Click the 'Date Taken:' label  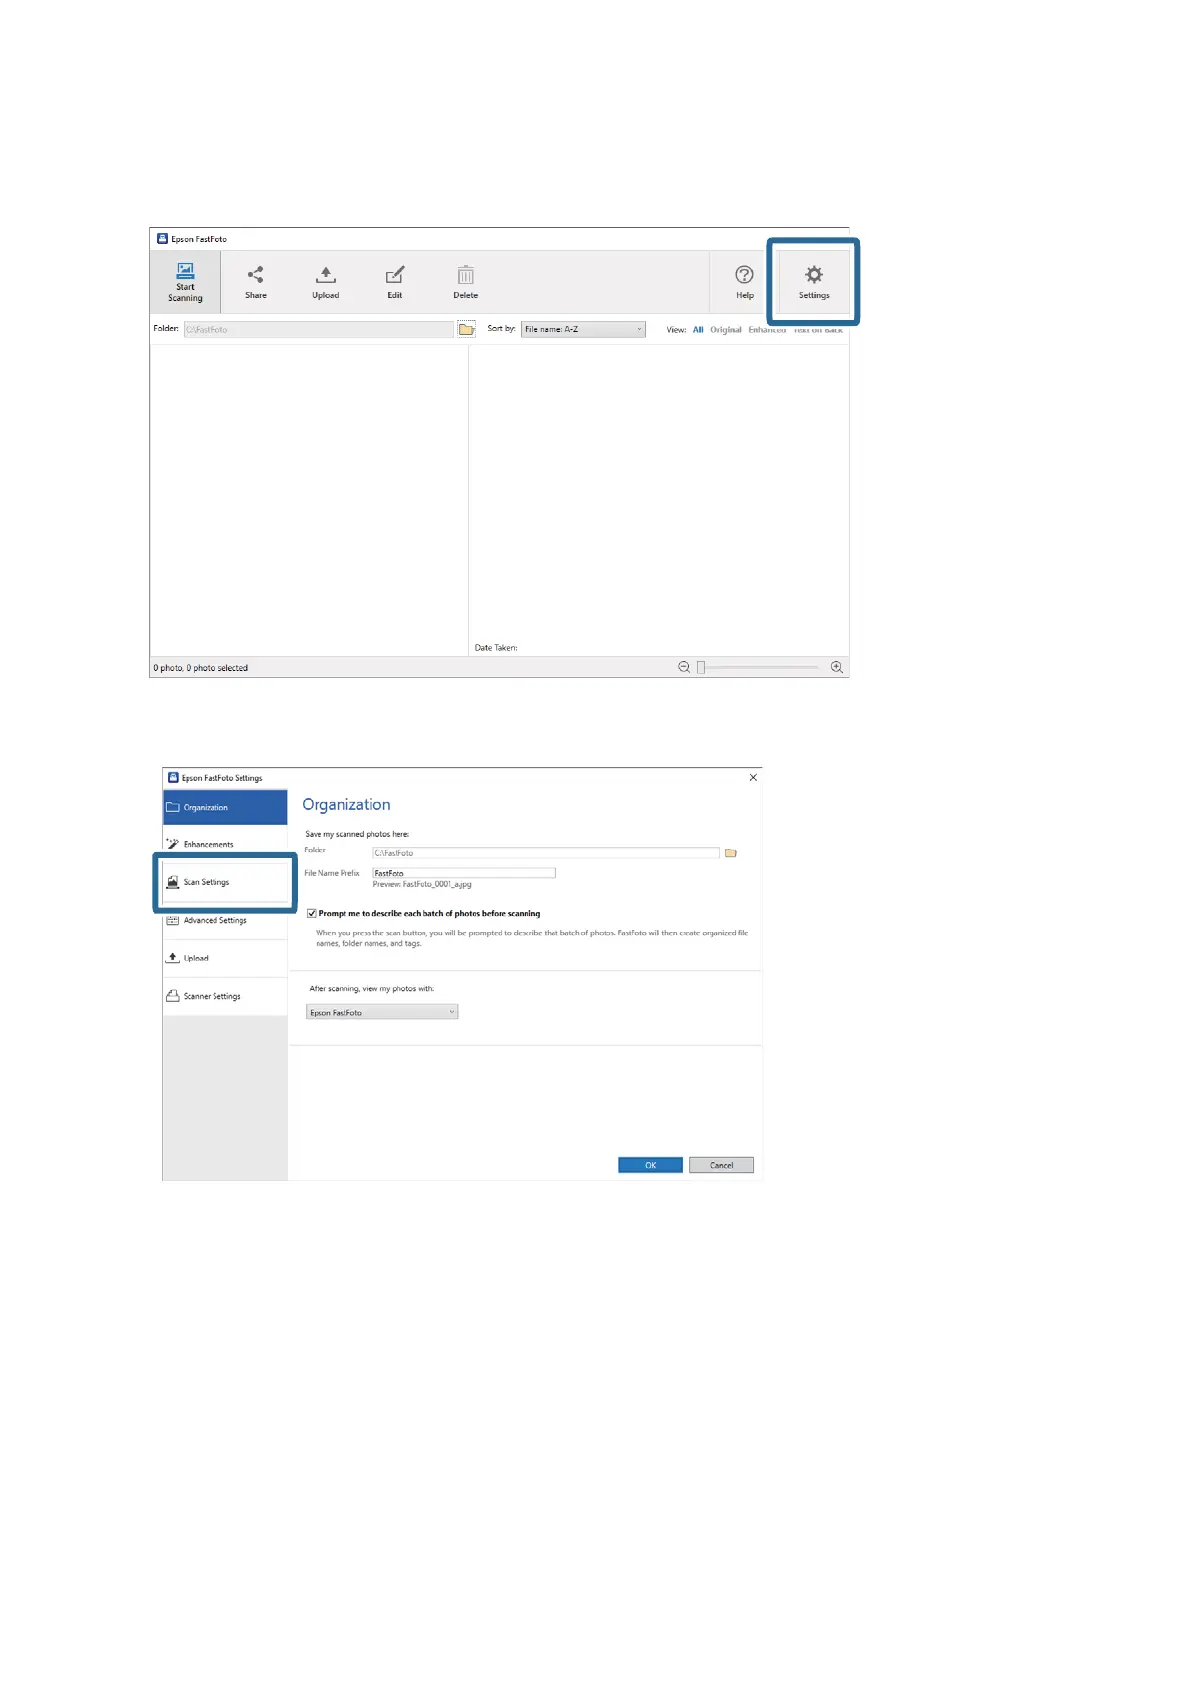(496, 648)
